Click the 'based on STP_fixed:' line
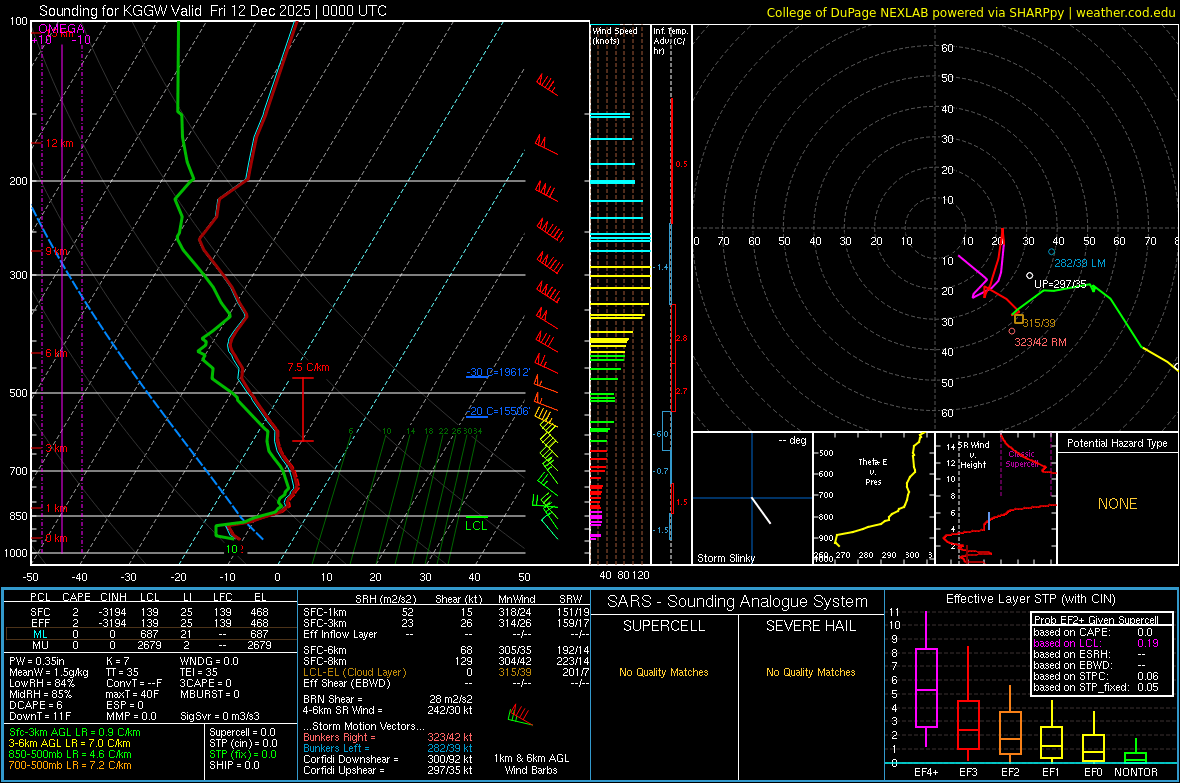 1096,687
